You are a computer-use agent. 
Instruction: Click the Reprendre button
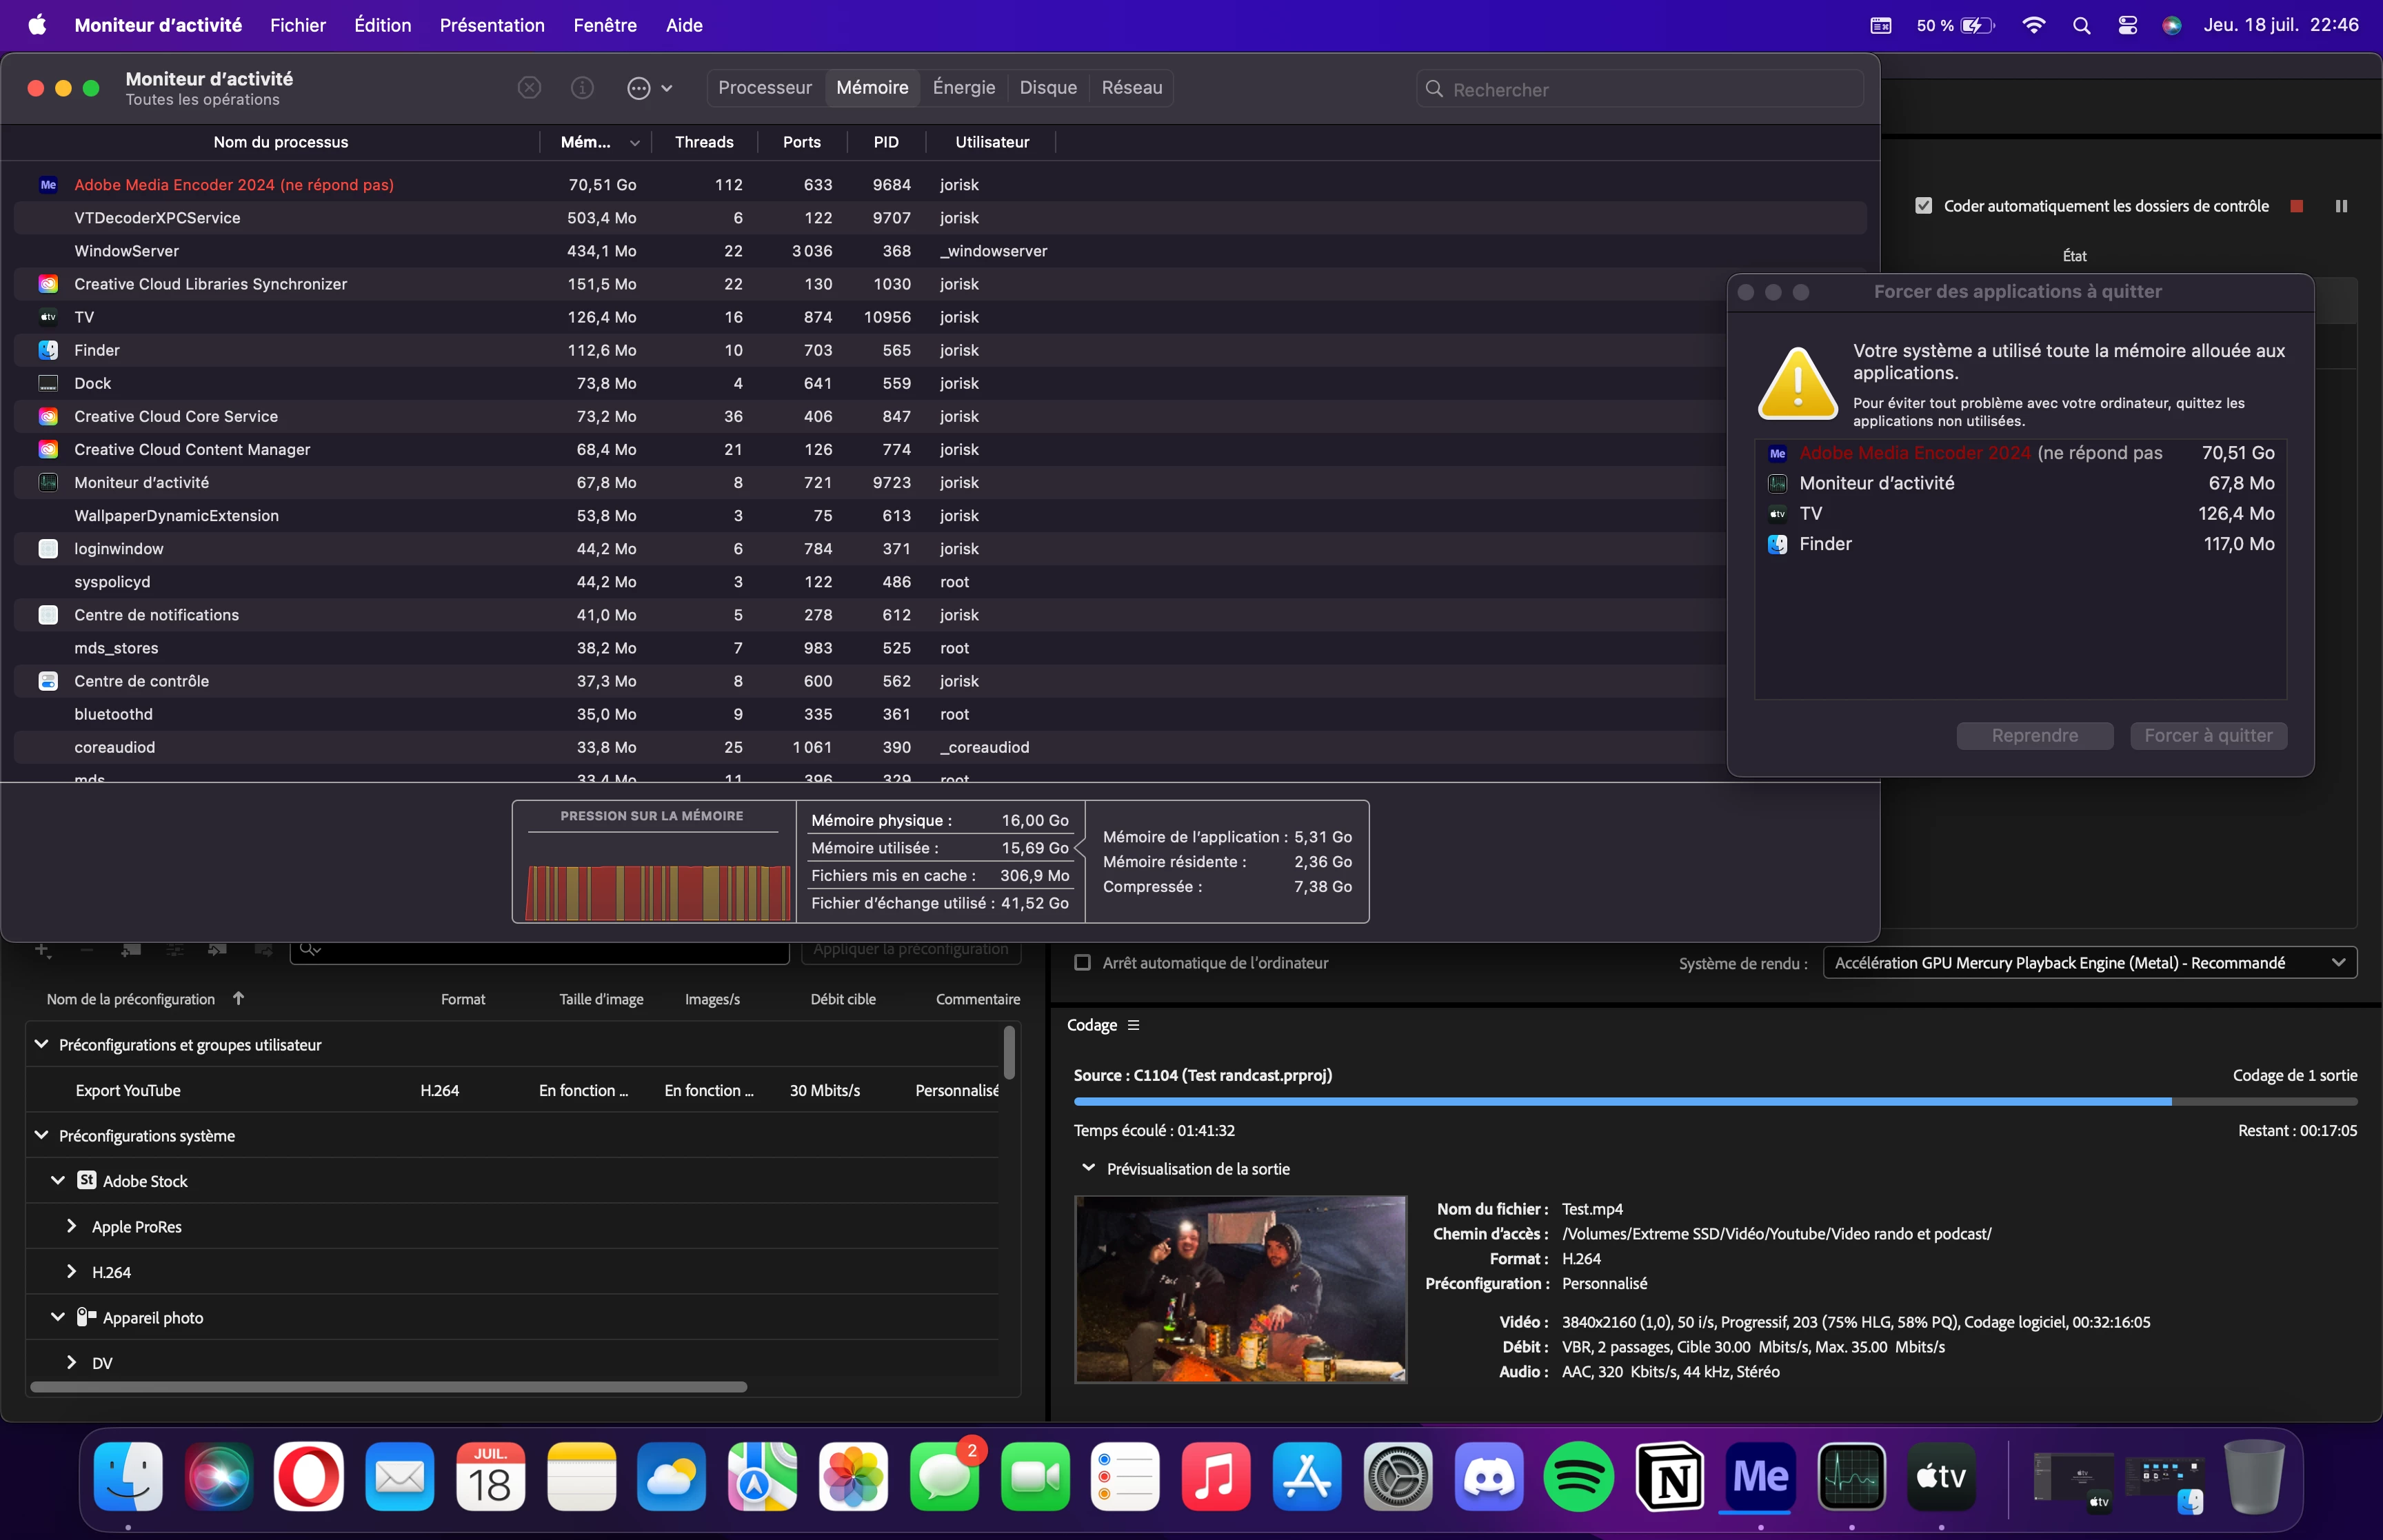(2034, 736)
